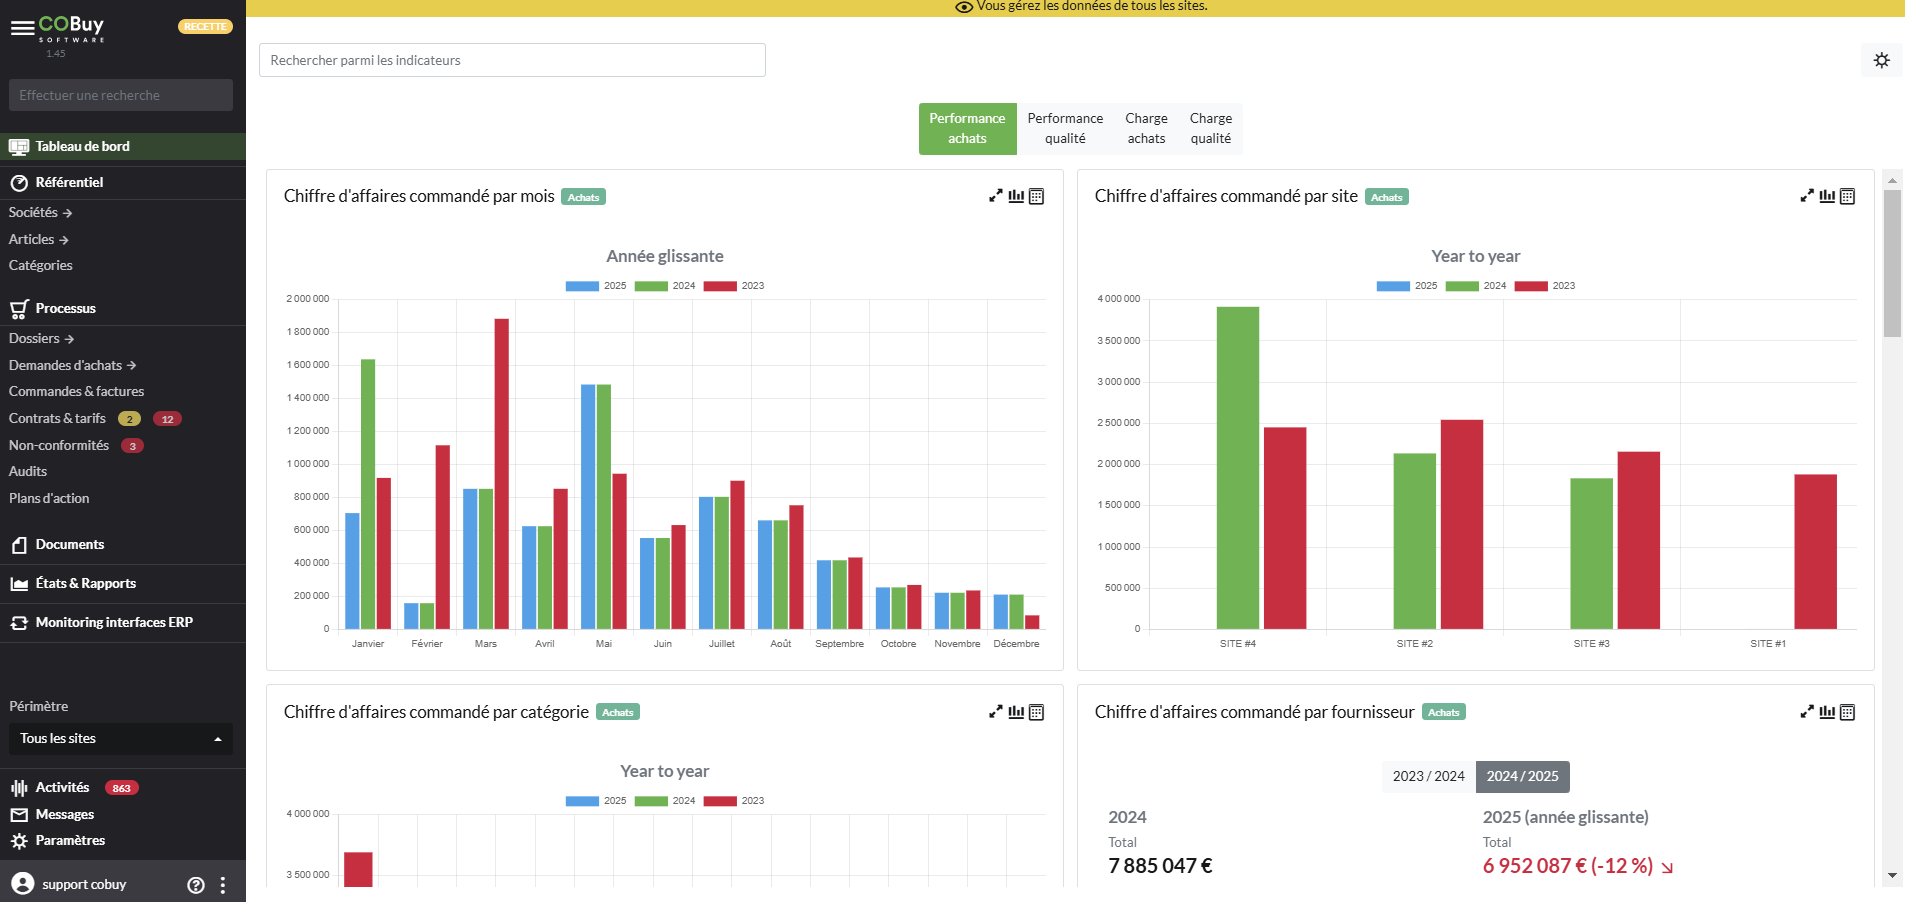
Task: Focus the 'Effectuer une recherche' sidebar search box
Action: tap(121, 96)
